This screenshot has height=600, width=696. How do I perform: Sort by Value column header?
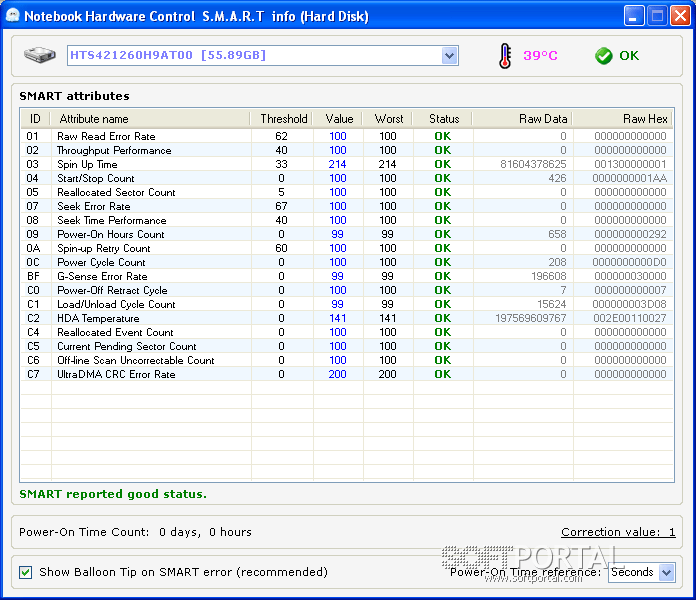[x=338, y=119]
